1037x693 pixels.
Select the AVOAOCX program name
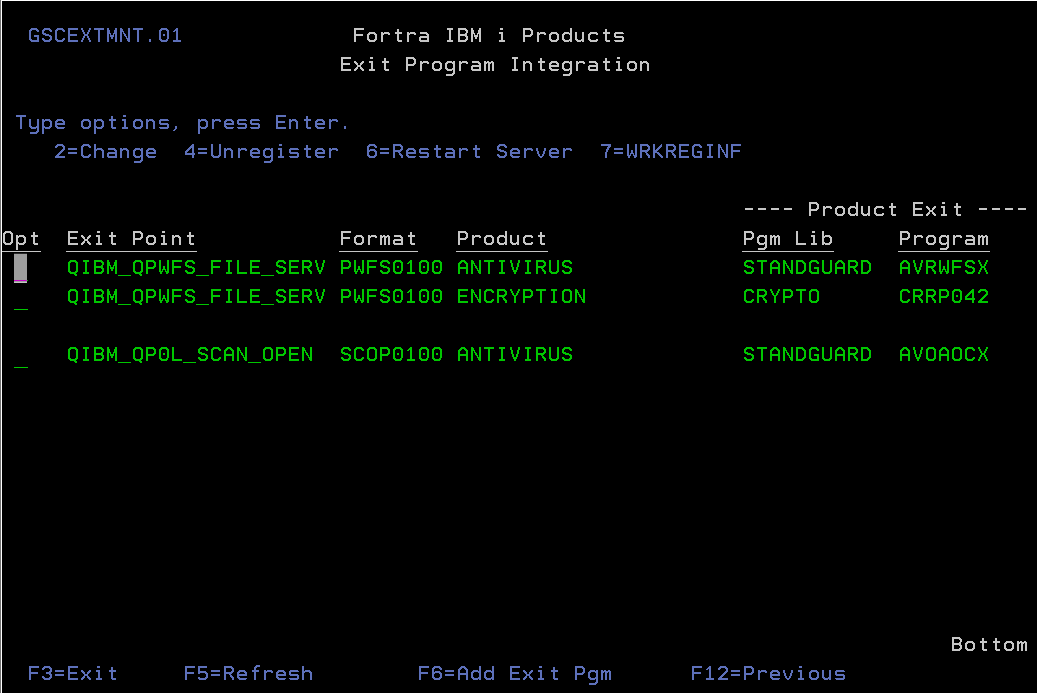click(x=943, y=354)
